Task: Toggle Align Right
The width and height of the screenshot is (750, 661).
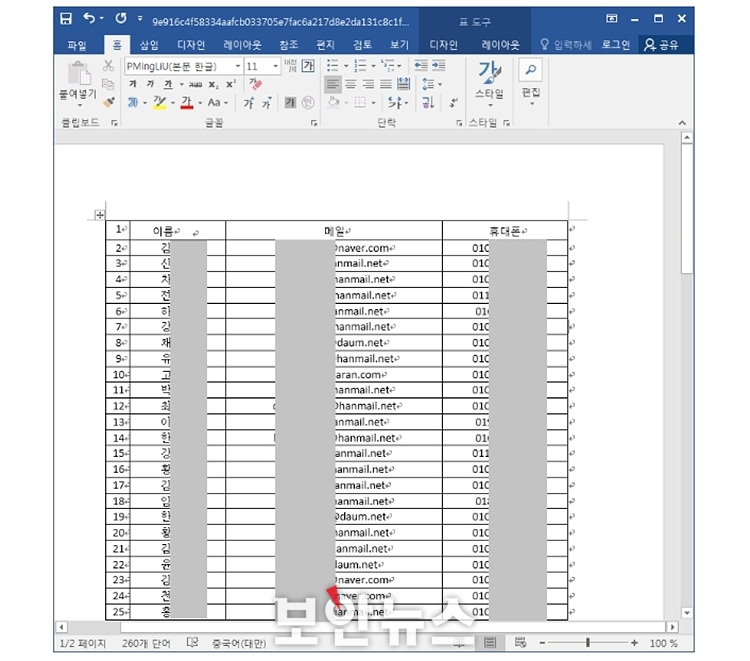Action: point(368,85)
